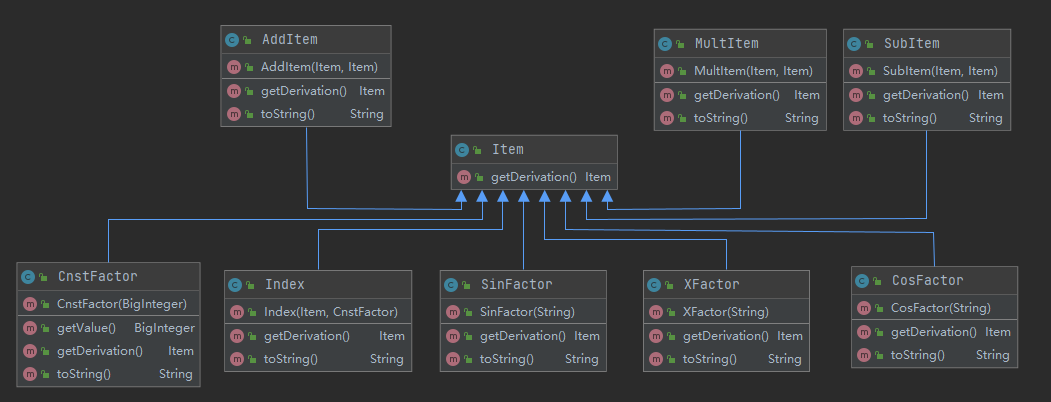
Task: Click the SinFactor class icon
Action: [x=451, y=285]
